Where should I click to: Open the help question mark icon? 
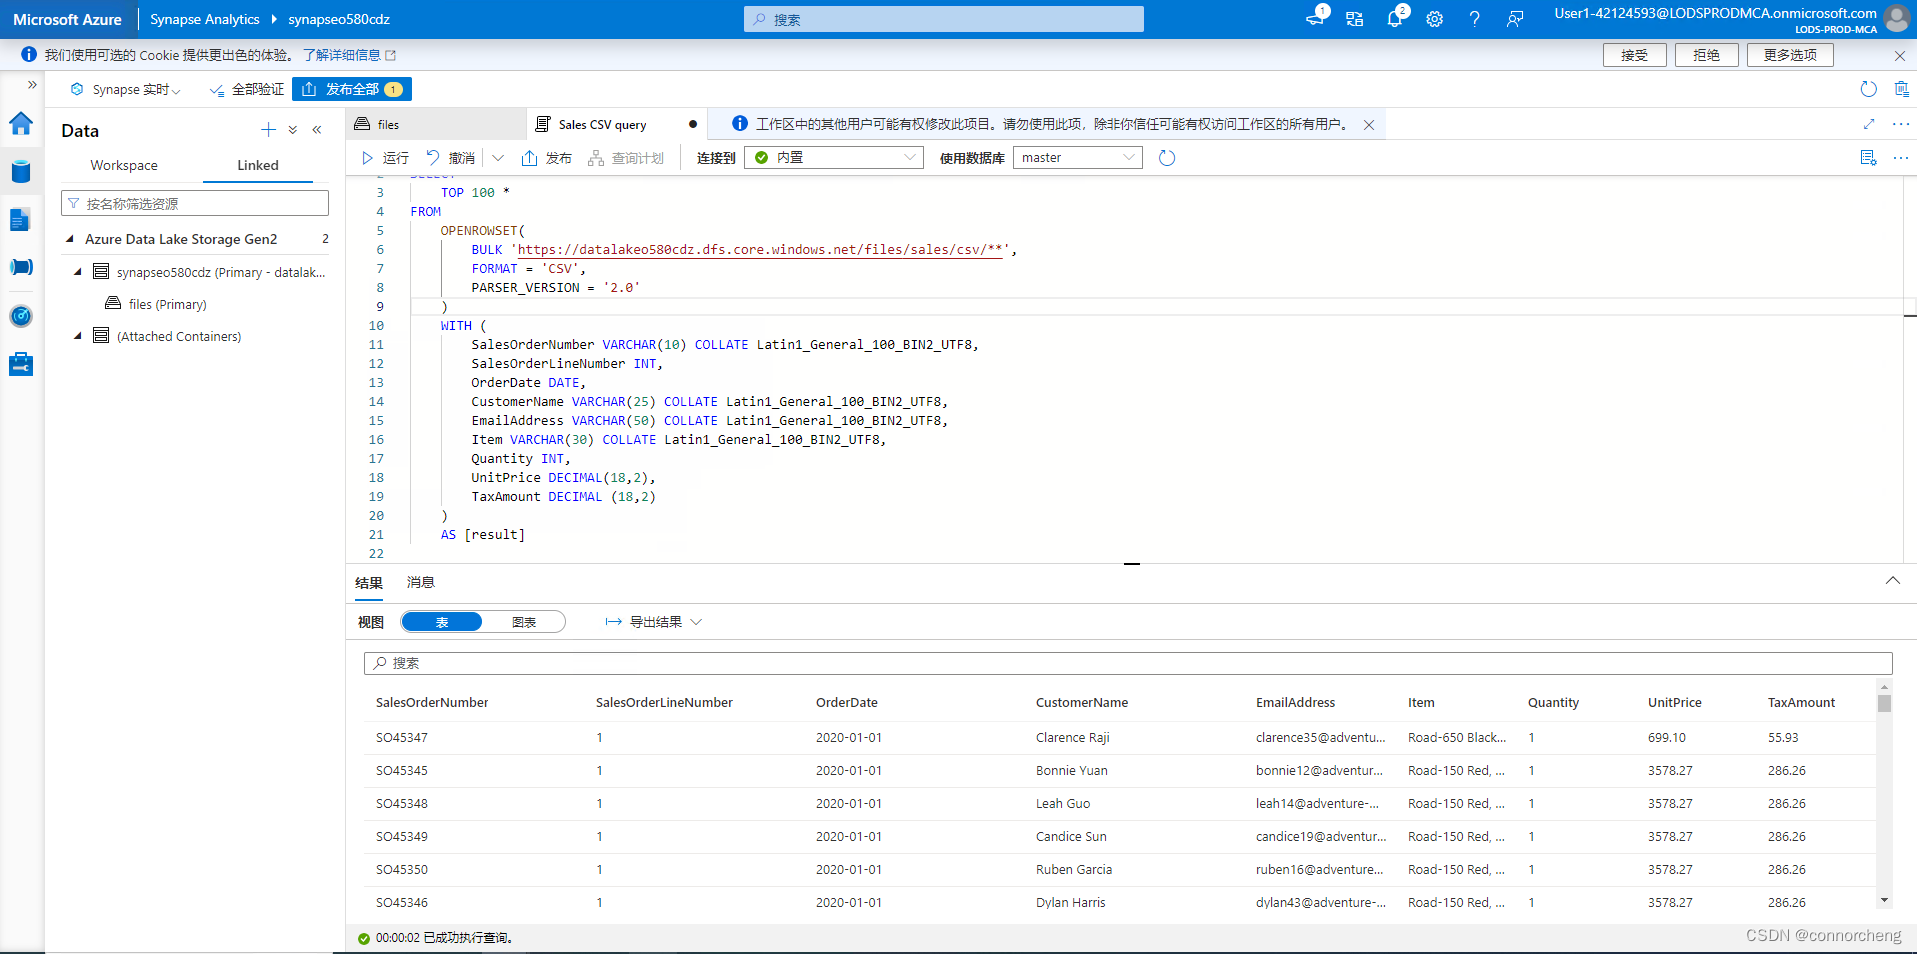1475,19
